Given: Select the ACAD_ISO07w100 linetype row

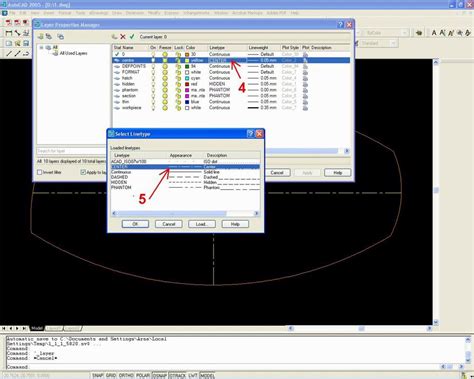Looking at the screenshot, I should (185, 161).
